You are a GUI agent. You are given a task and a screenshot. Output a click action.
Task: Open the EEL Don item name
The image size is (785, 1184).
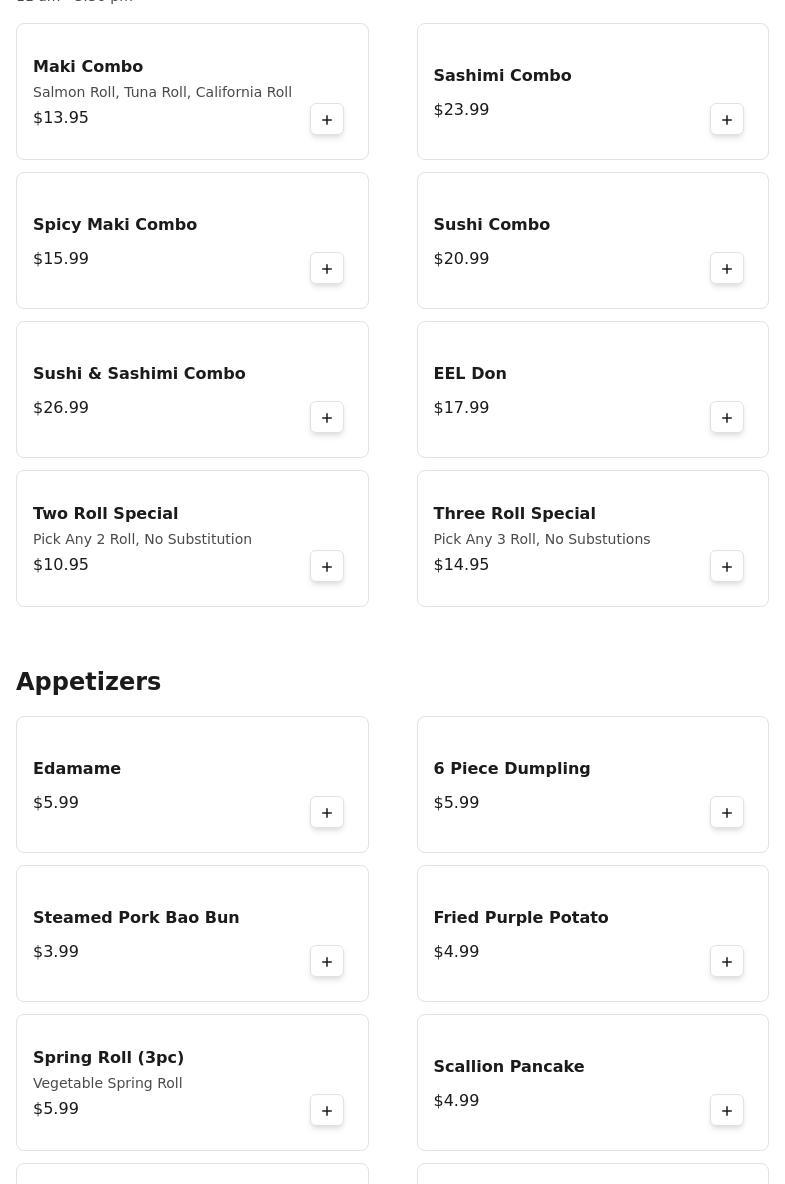(470, 373)
